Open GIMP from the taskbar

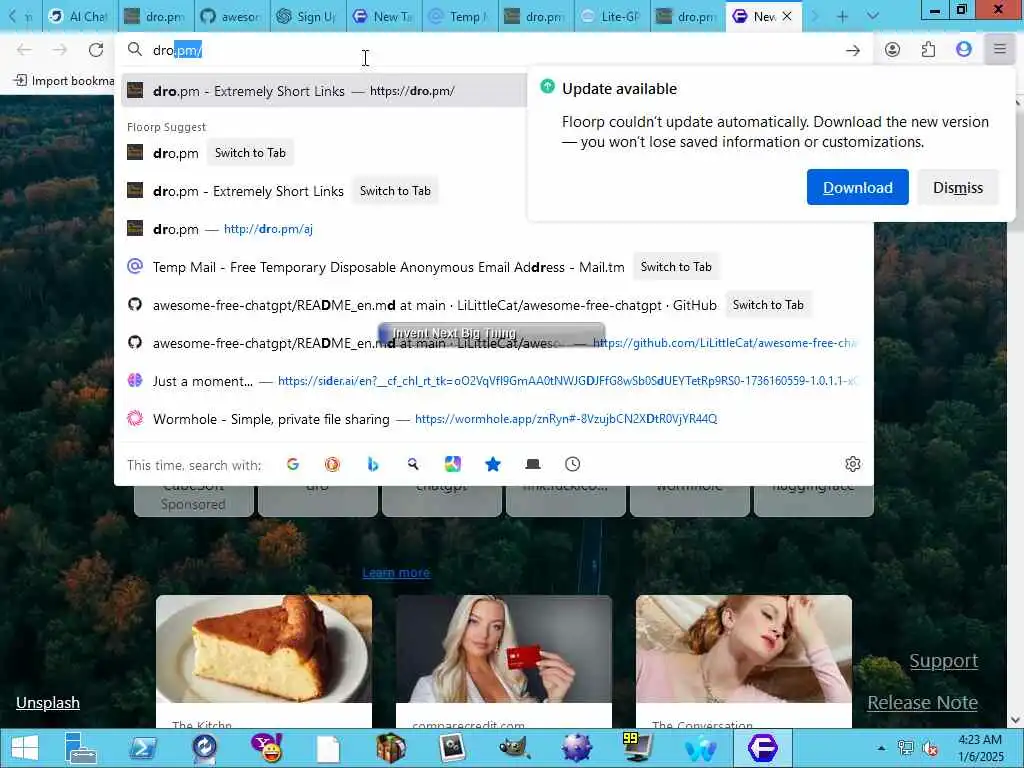point(515,748)
